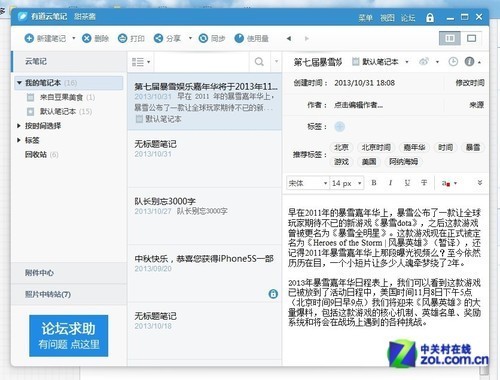Add the recommended tag 北京时间
The width and height of the screenshot is (500, 380).
tap(376, 147)
